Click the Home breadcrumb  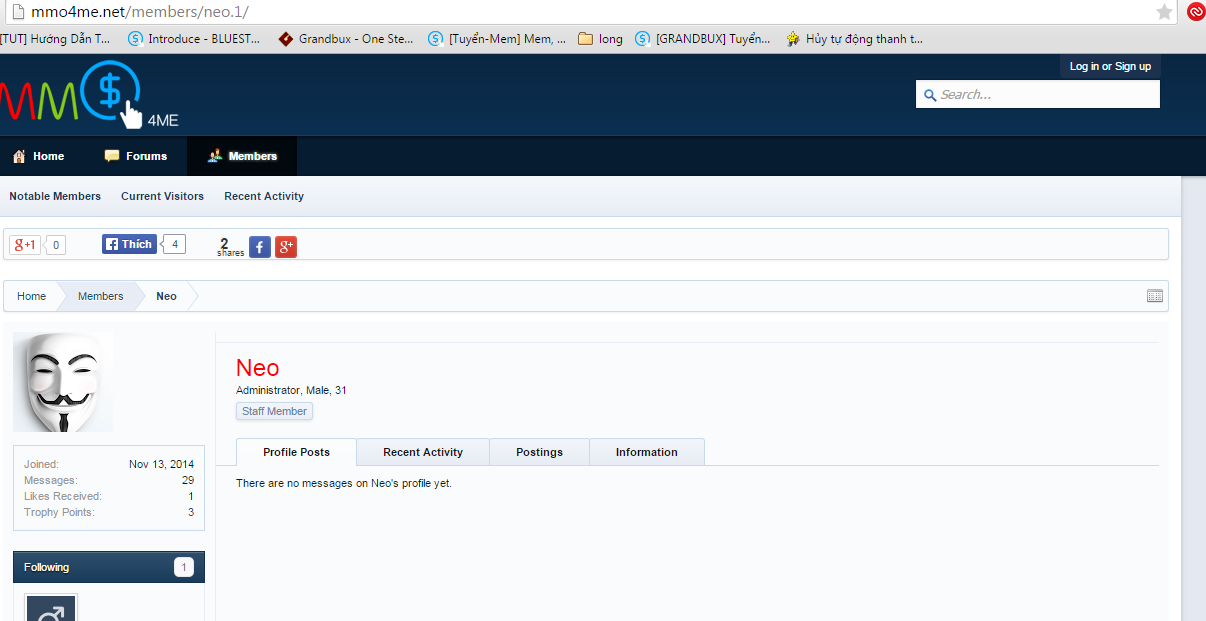(x=31, y=296)
